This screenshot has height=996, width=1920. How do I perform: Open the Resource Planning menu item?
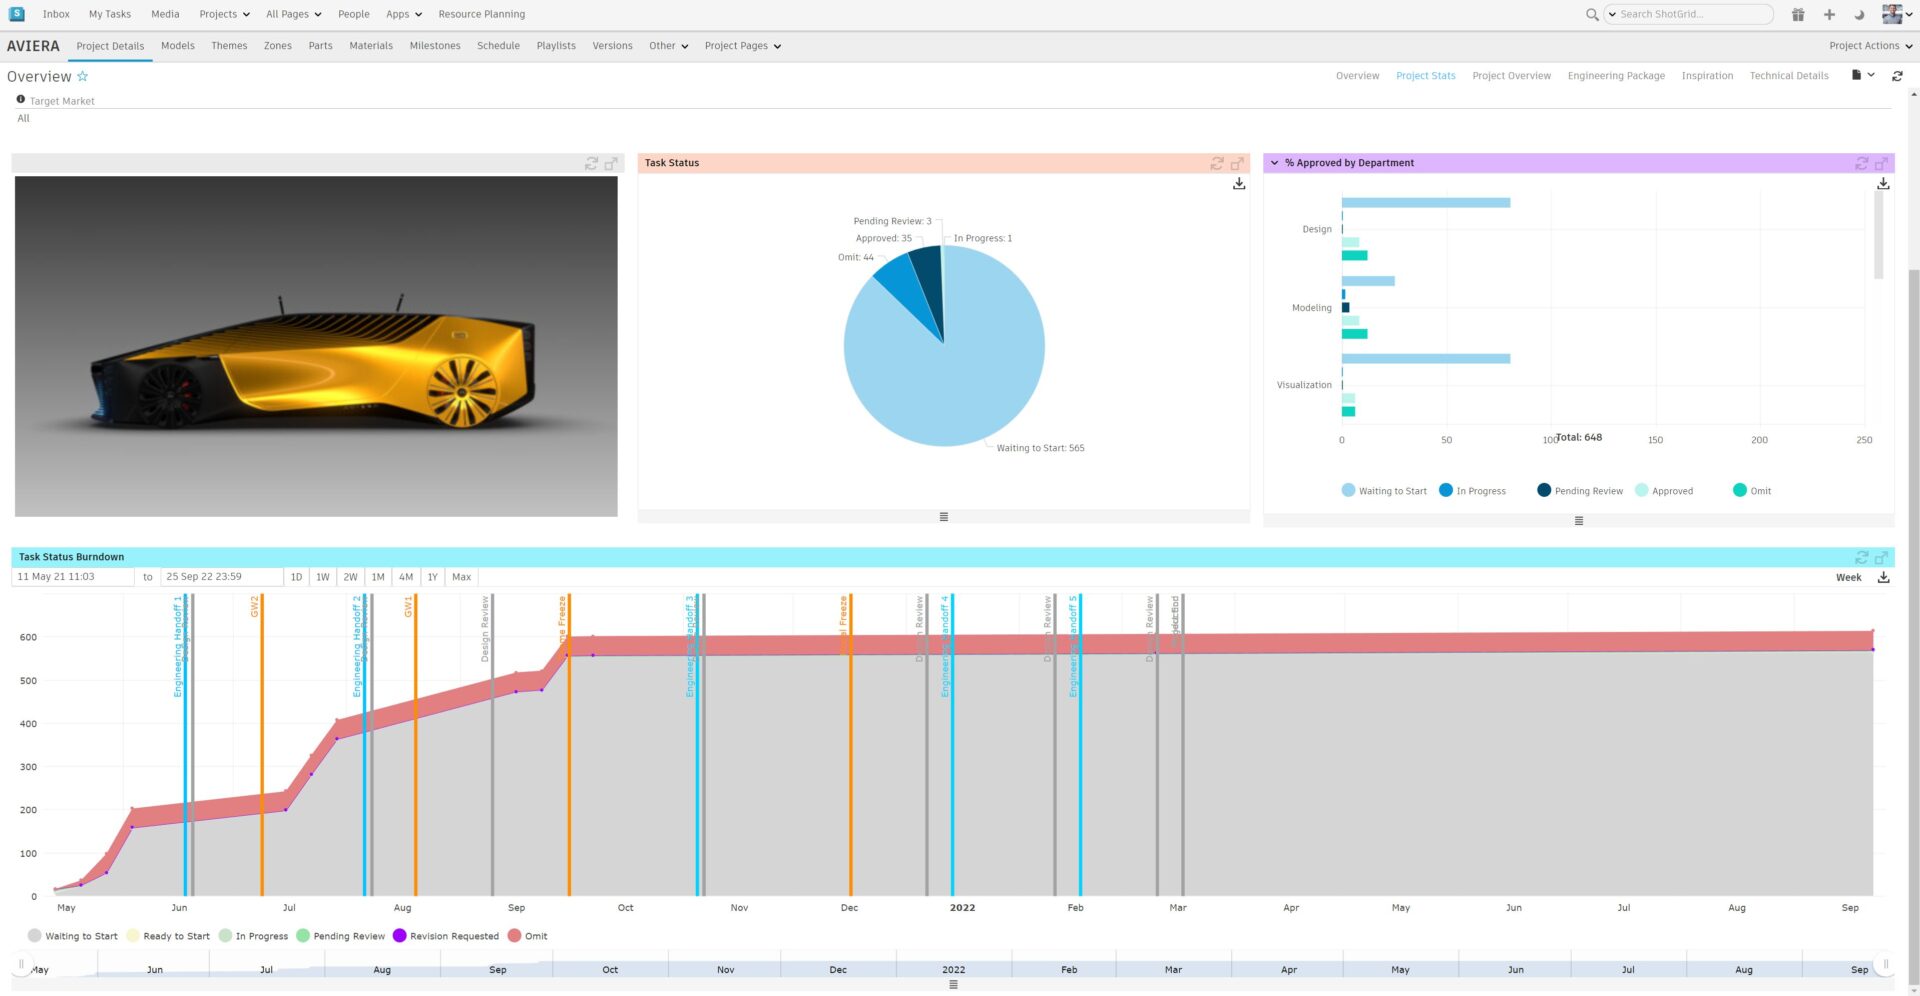pos(481,14)
